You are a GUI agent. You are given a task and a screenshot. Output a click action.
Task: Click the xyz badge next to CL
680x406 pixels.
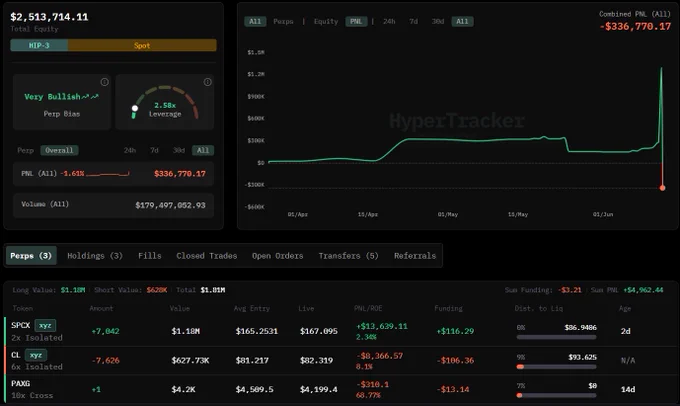coord(36,355)
